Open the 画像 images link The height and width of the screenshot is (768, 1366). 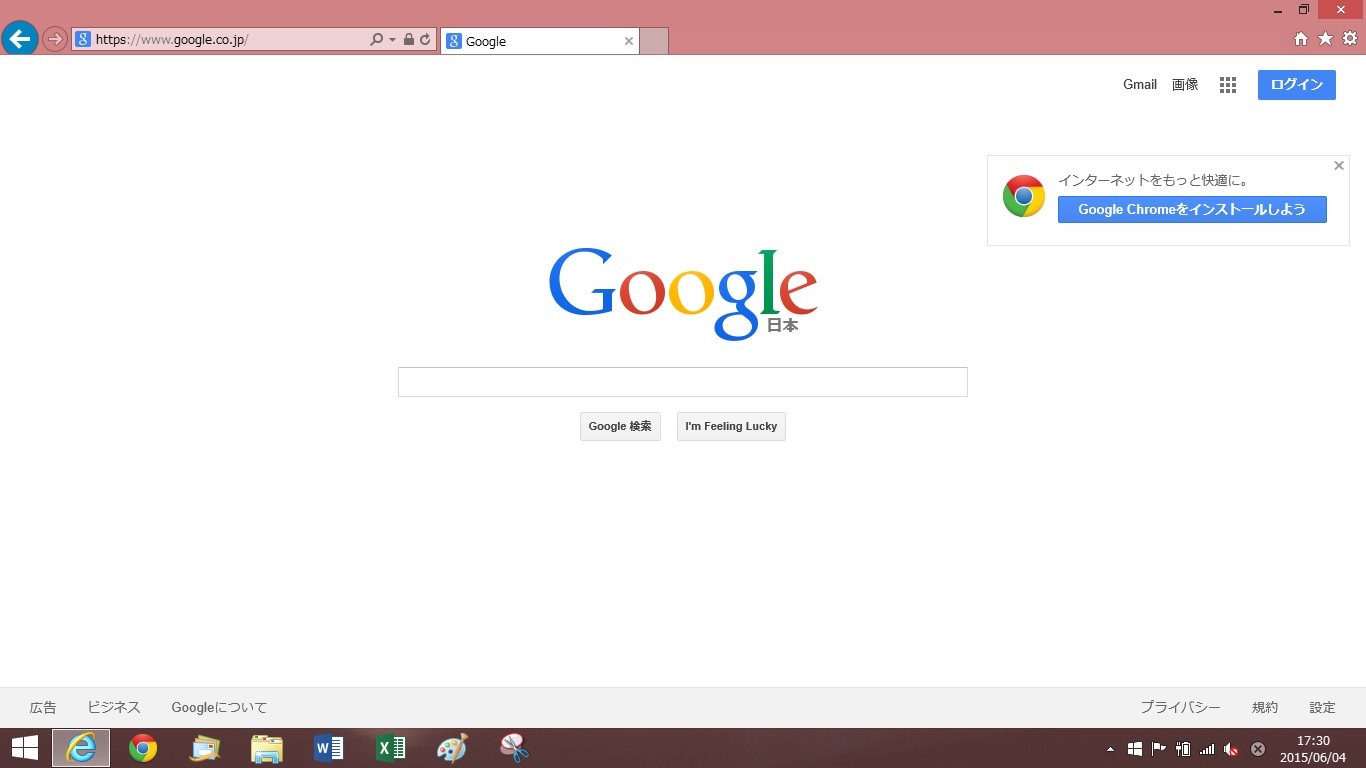pos(1185,85)
